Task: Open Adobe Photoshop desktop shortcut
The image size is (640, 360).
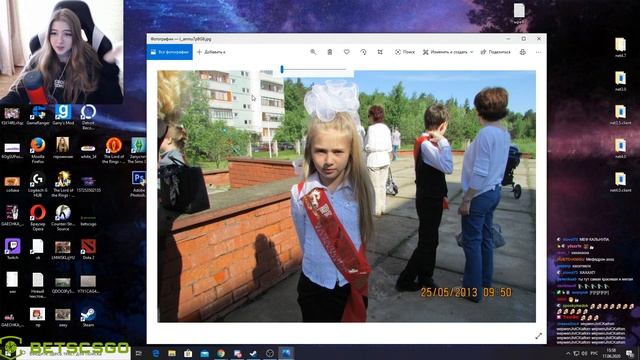Action: tap(138, 184)
